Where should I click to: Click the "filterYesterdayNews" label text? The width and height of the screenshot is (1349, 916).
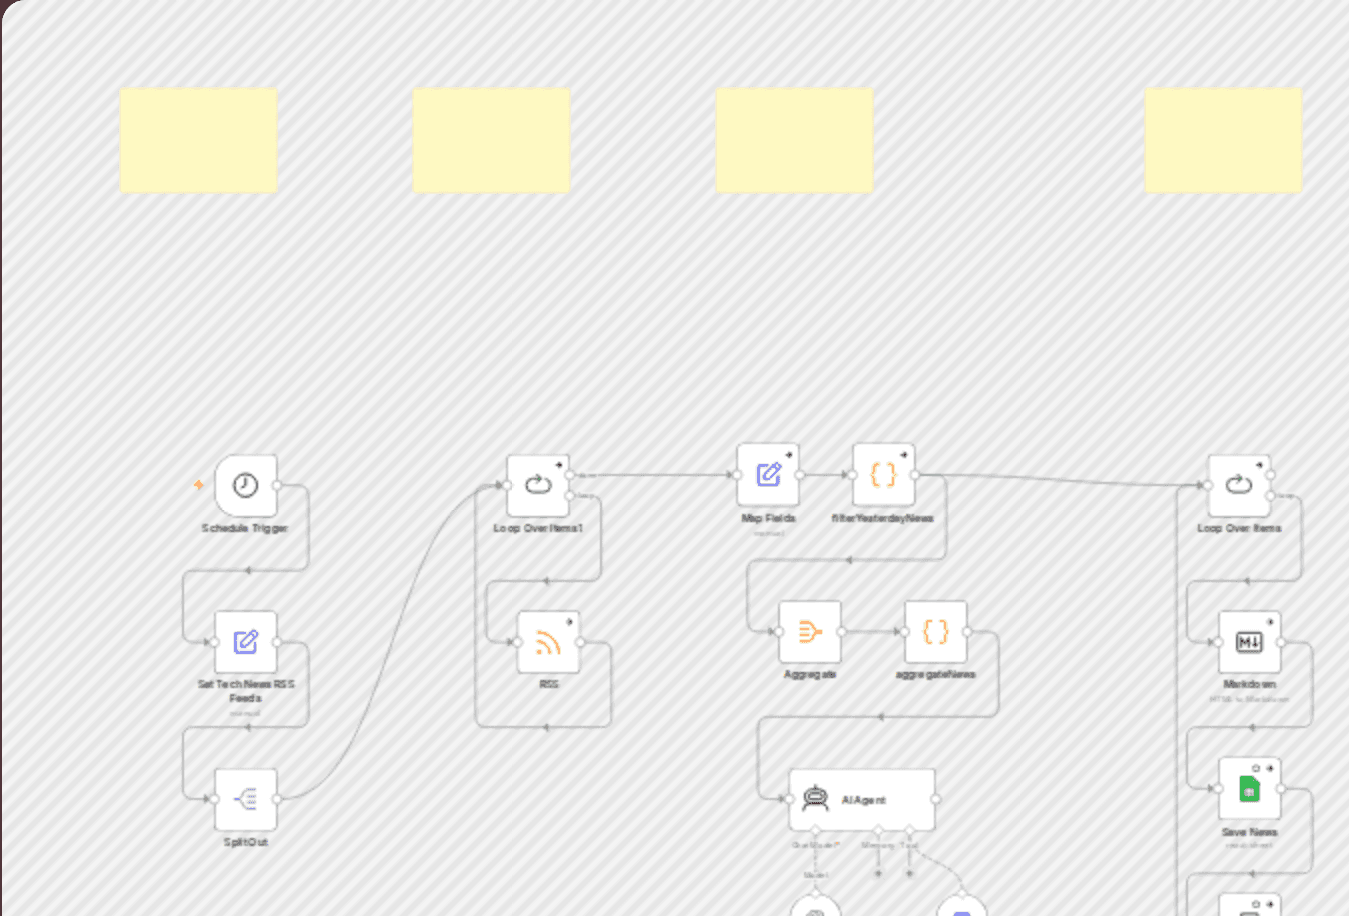[x=883, y=518]
